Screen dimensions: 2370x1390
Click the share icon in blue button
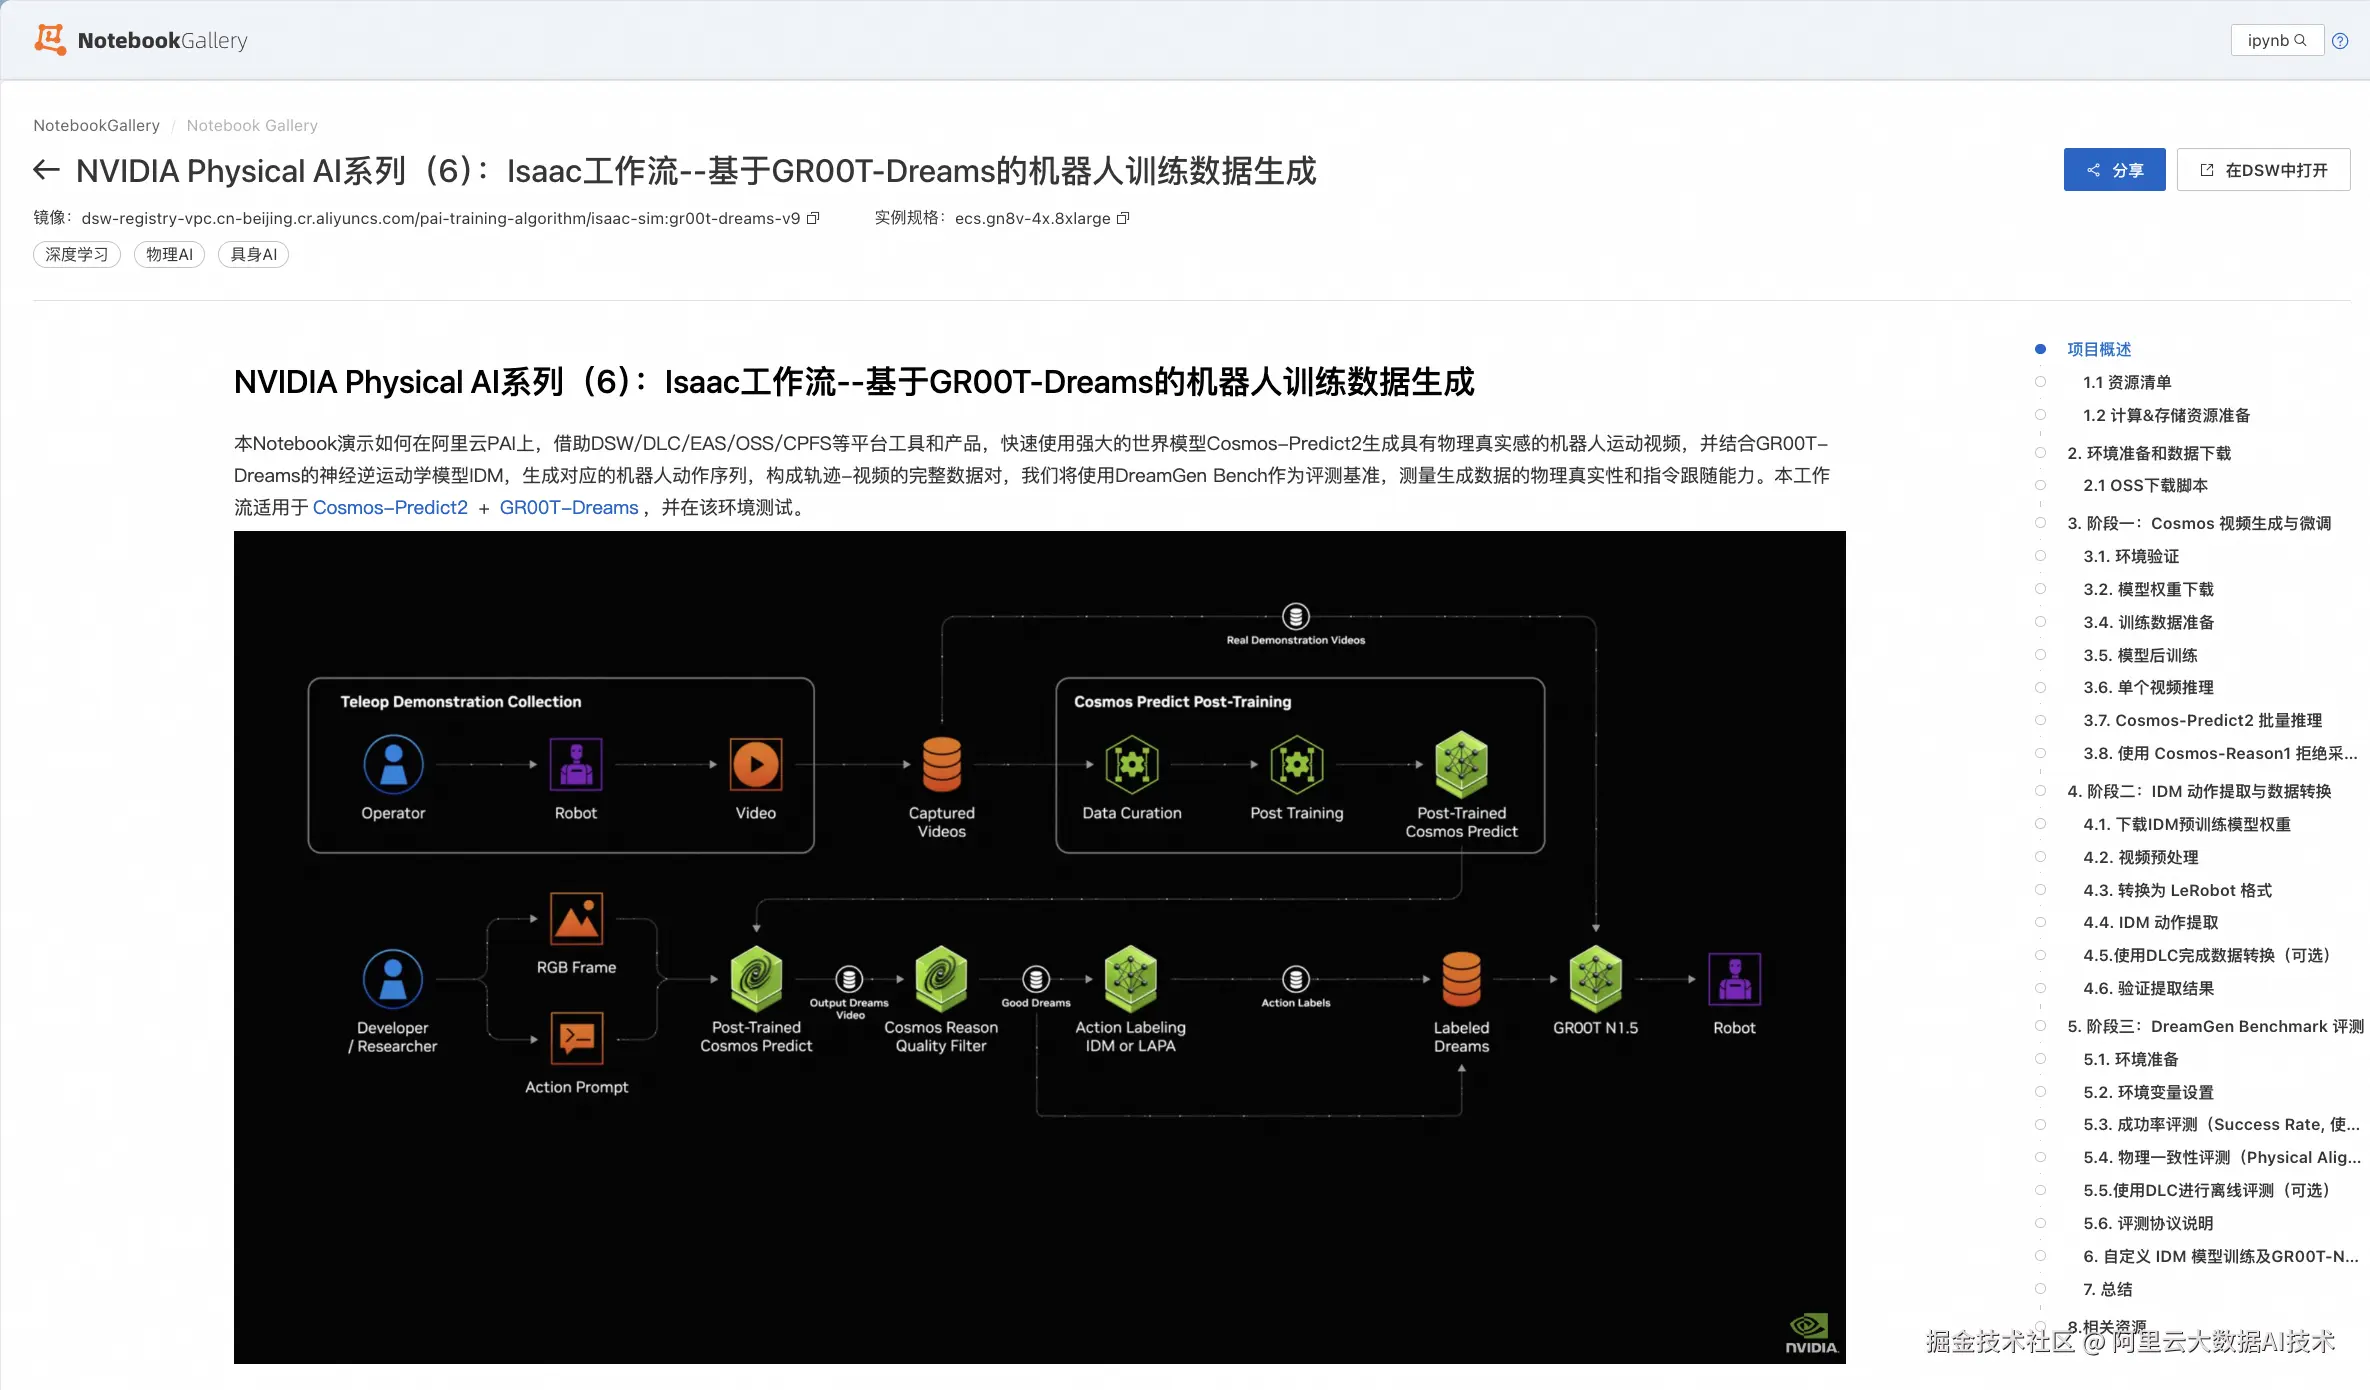[2093, 170]
